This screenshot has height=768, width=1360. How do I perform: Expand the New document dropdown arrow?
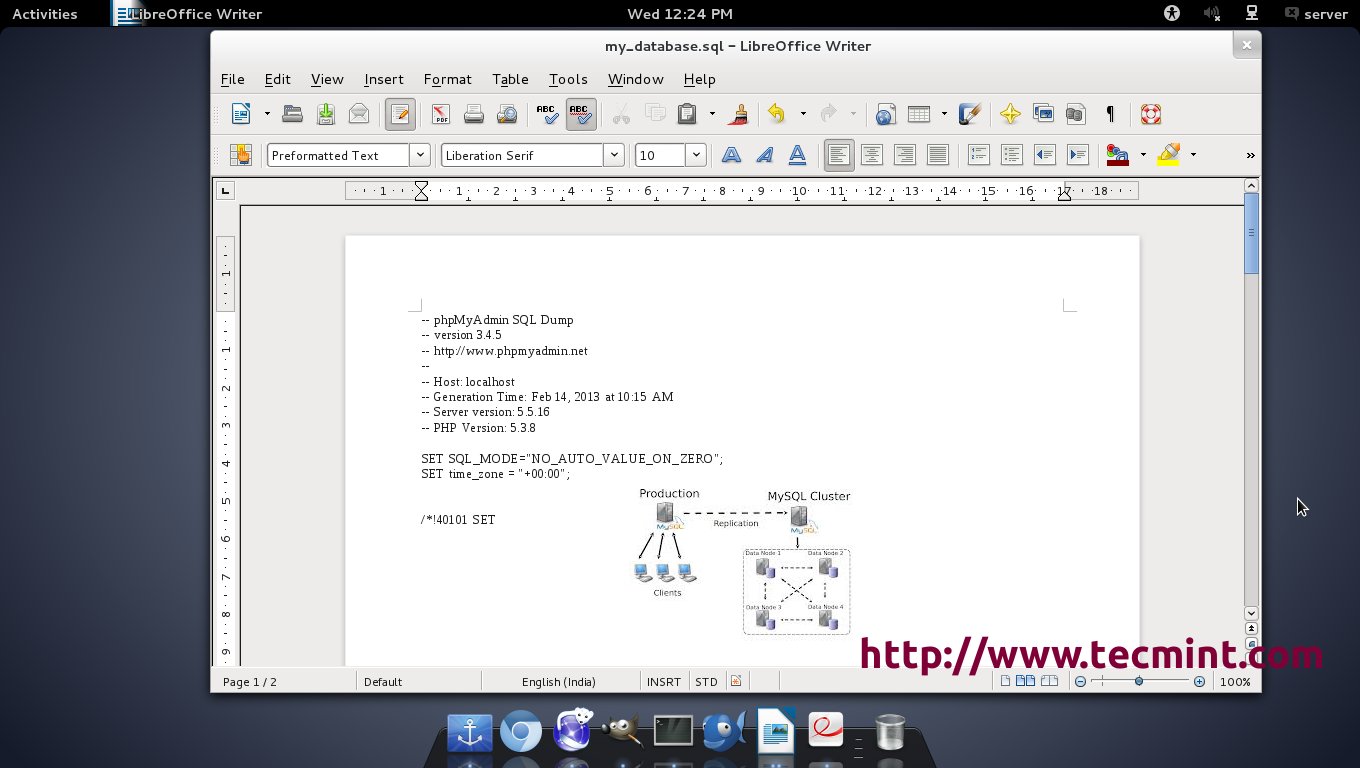click(x=267, y=114)
